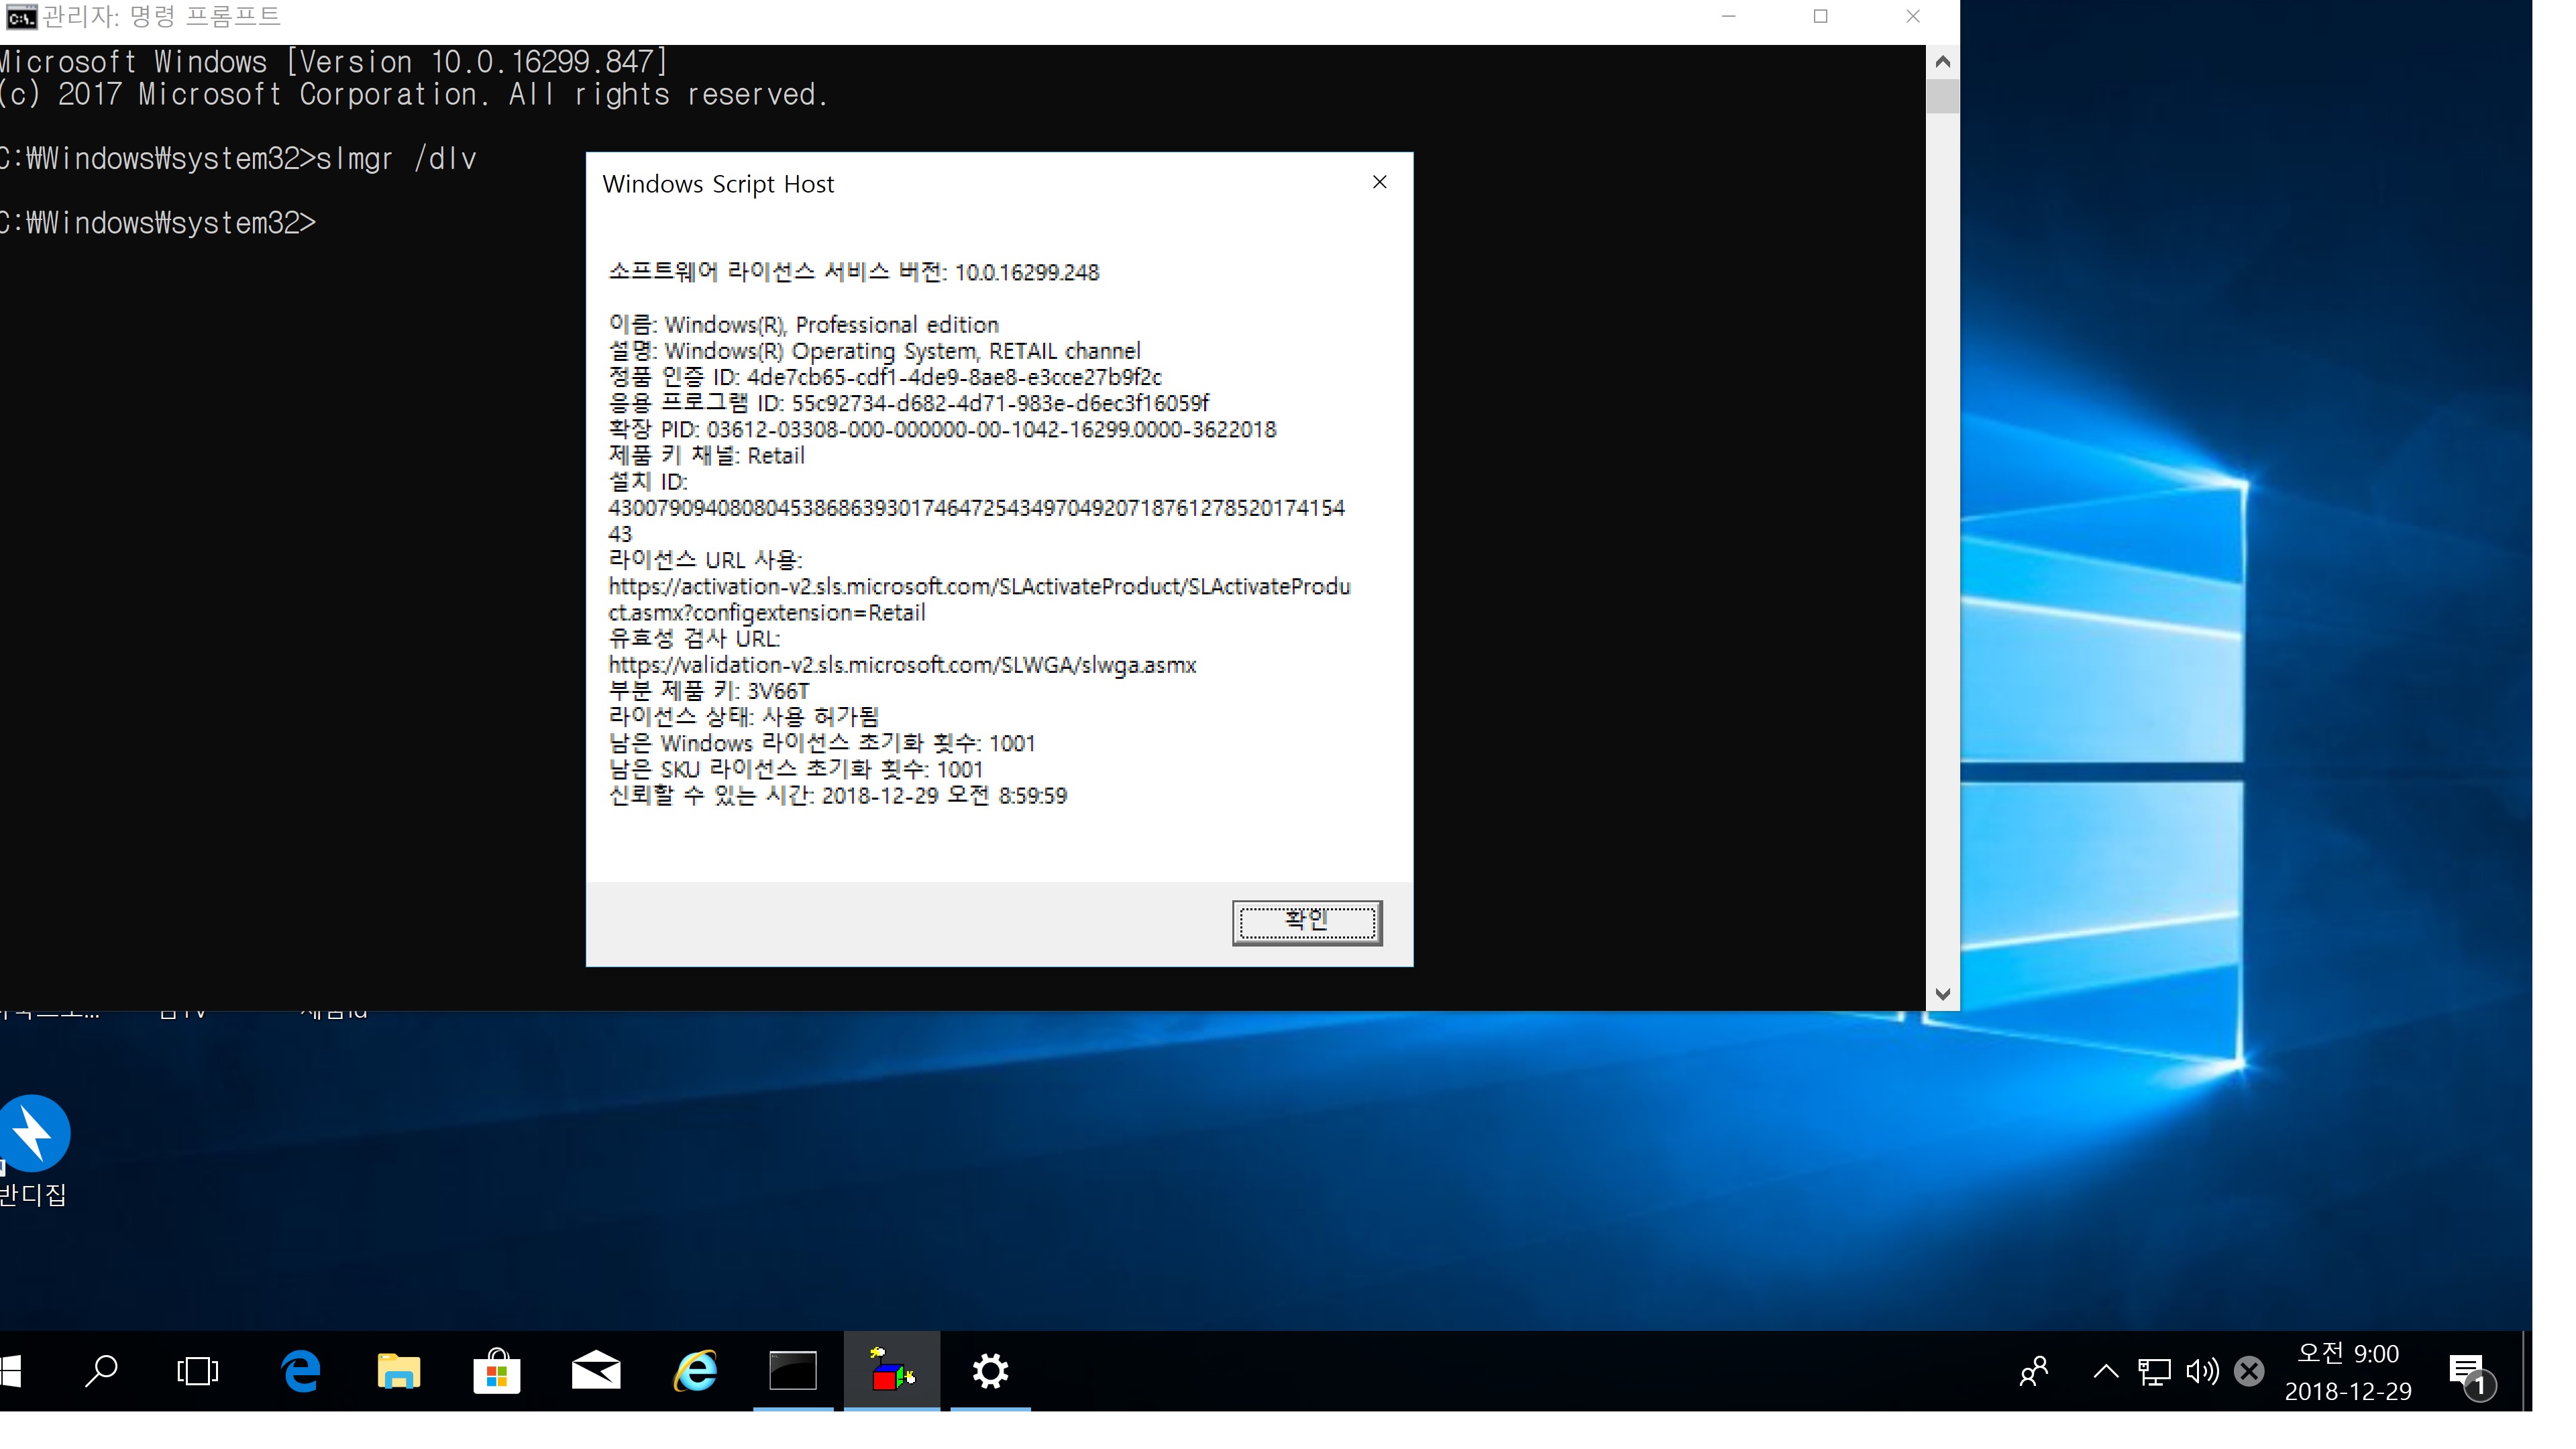Close the Command Prompt window
Viewport: 2576px width, 1449px height.
pyautogui.click(x=1912, y=16)
